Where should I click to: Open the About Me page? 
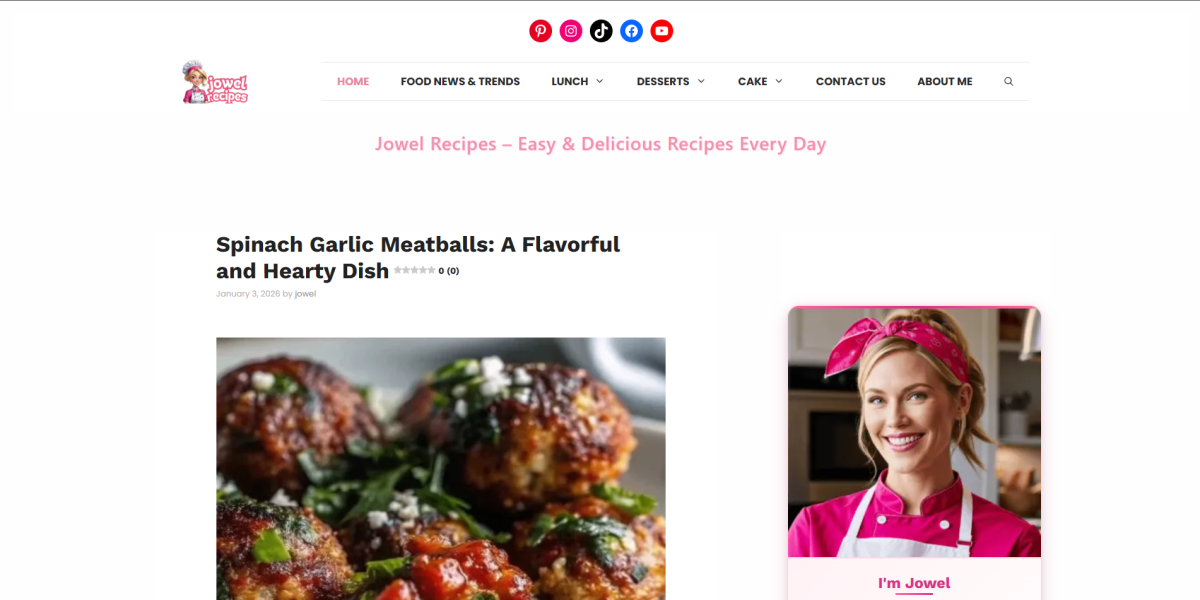944,82
